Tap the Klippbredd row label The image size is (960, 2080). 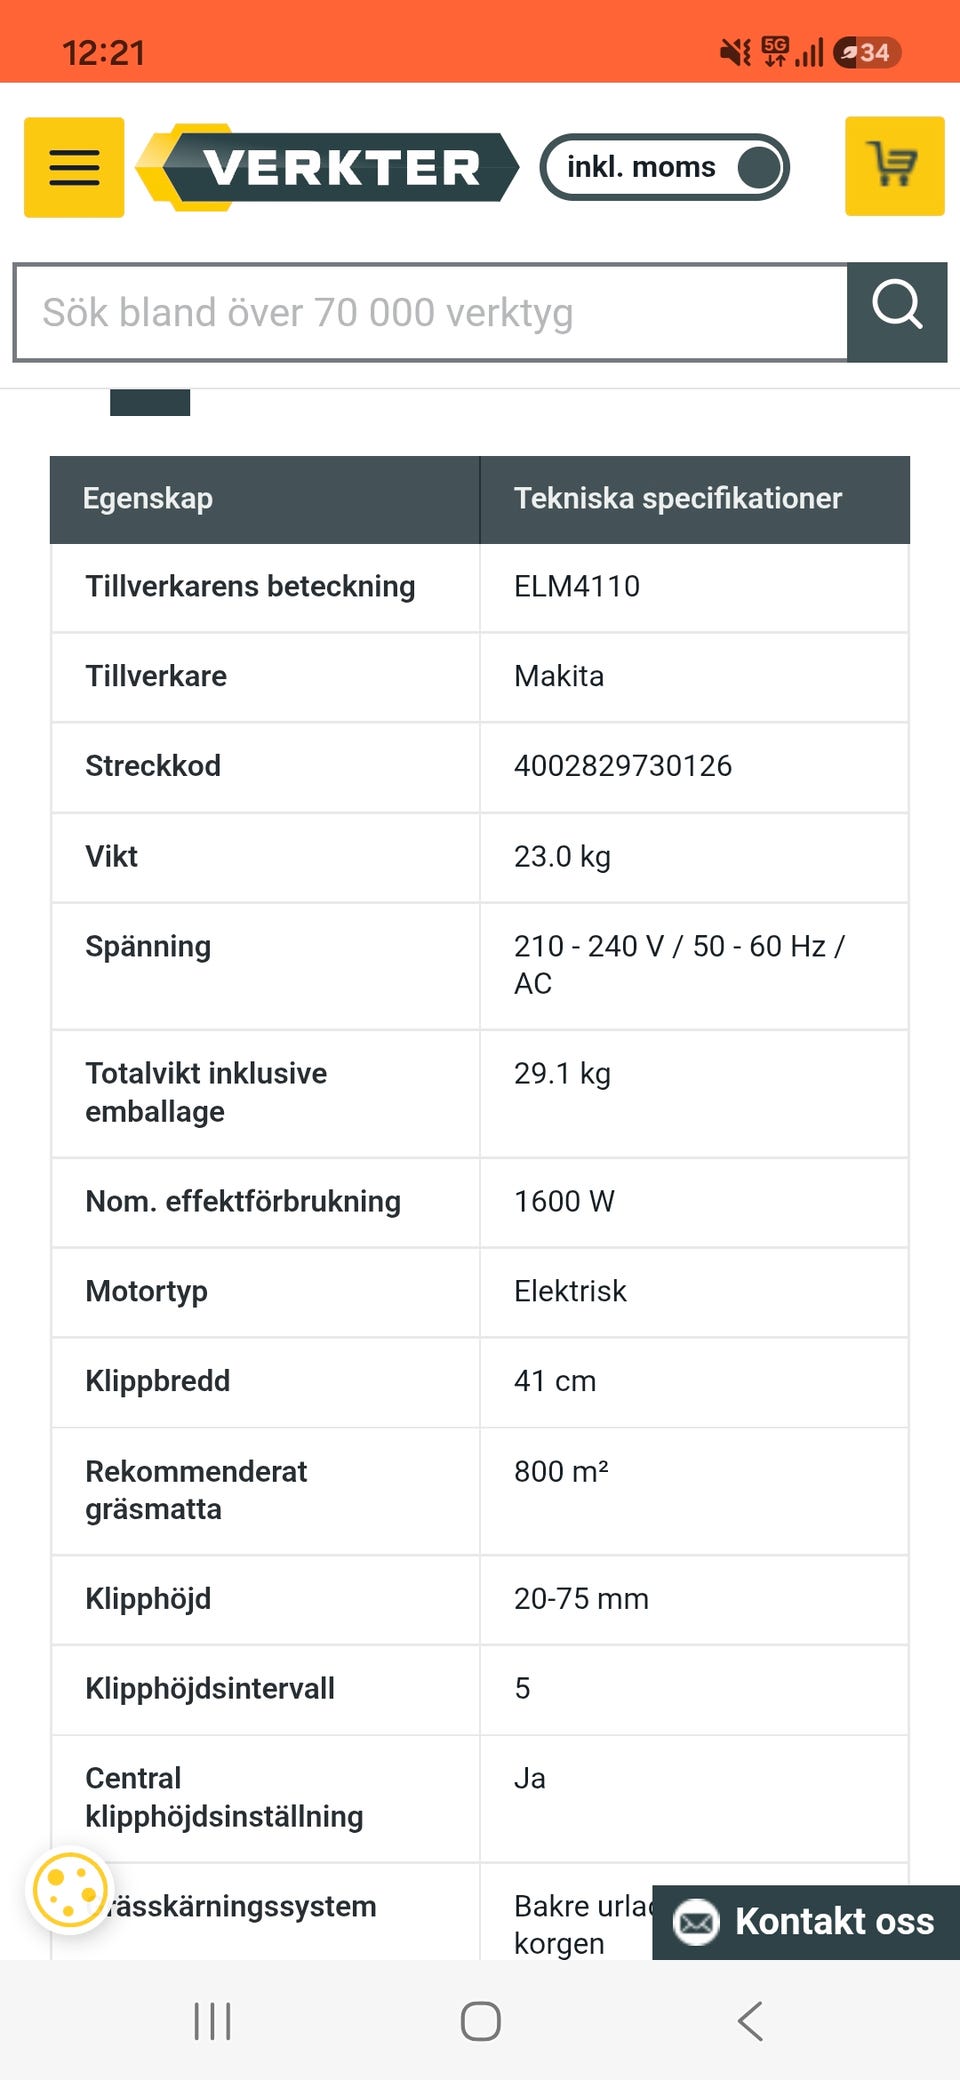(x=158, y=1381)
